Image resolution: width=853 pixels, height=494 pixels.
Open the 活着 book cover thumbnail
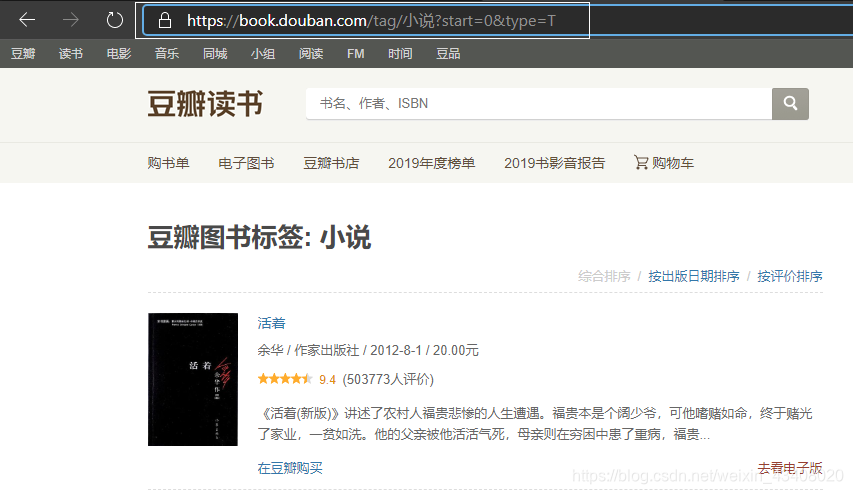point(193,379)
